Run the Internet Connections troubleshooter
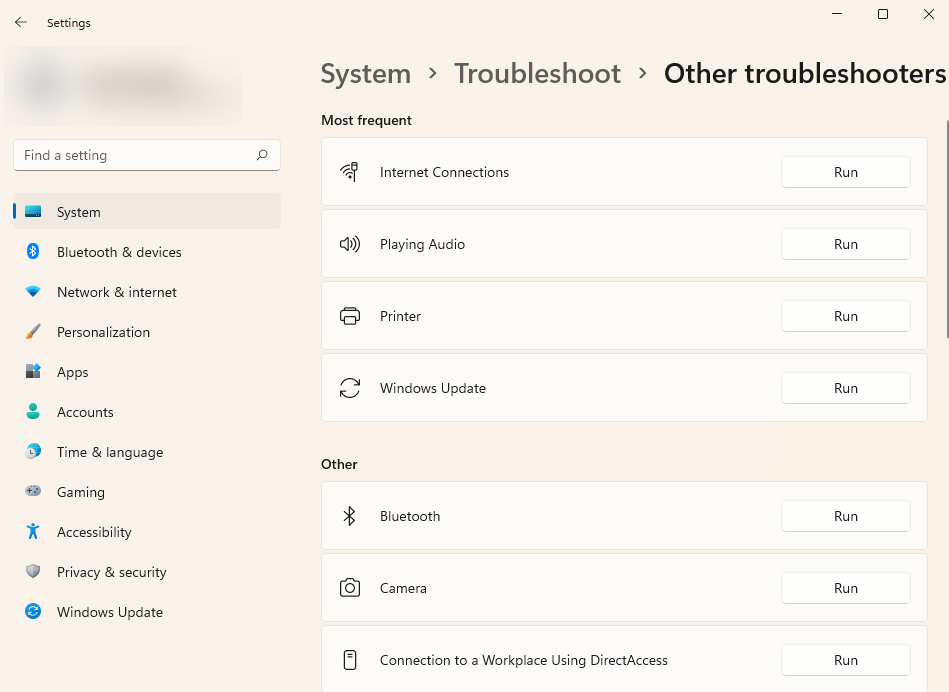Screen dimensions: 949x692 pos(845,172)
